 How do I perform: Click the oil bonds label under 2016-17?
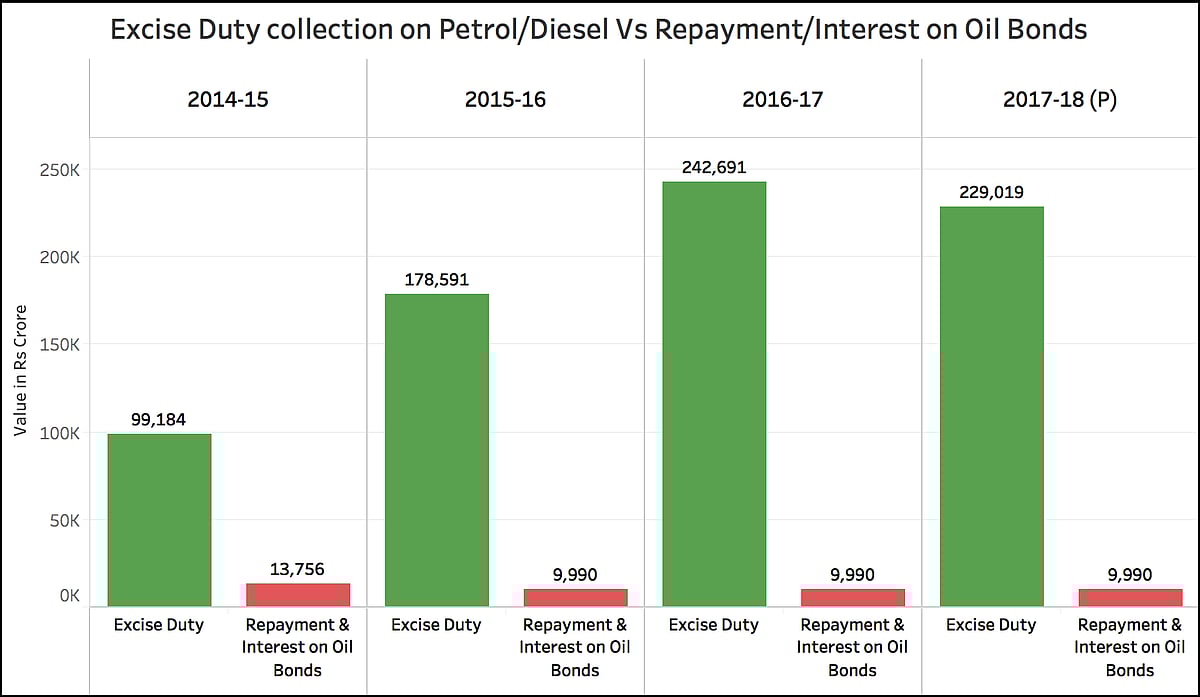click(853, 647)
